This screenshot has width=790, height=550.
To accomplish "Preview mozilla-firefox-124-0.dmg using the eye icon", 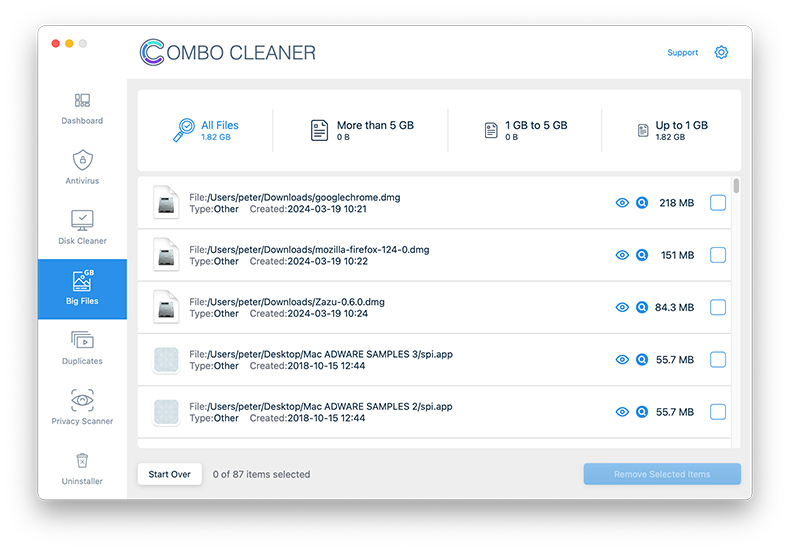I will (622, 255).
